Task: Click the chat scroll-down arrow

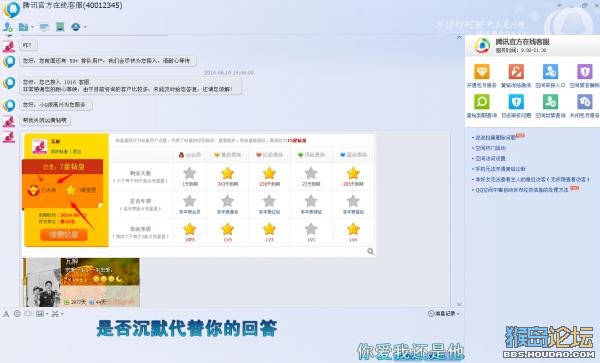Action: (x=459, y=304)
